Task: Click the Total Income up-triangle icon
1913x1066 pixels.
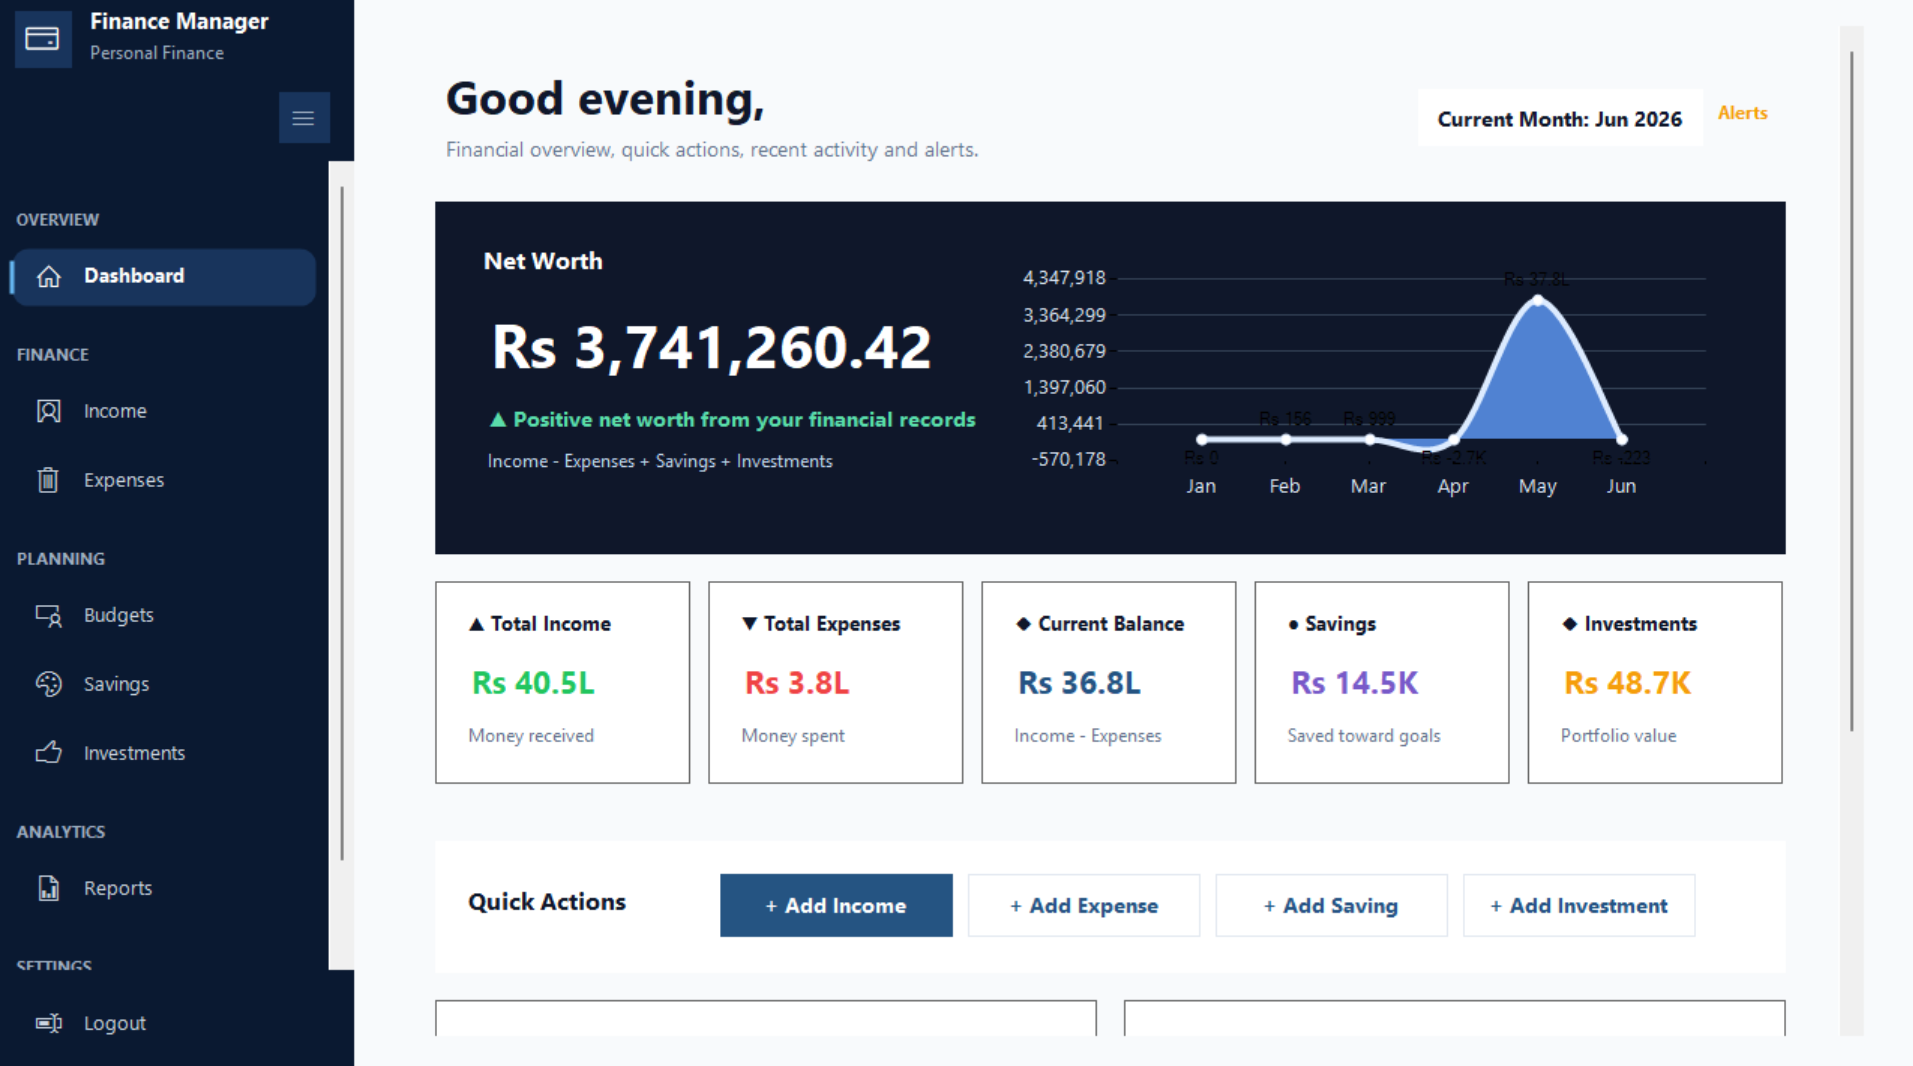Action: point(477,624)
